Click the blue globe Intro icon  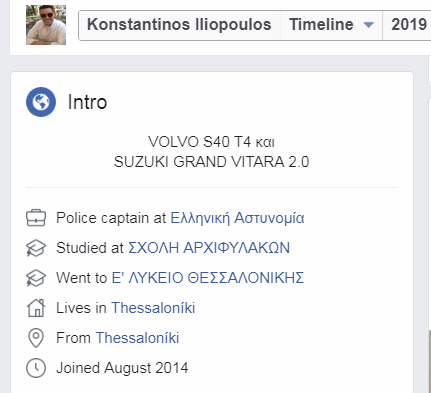41,102
